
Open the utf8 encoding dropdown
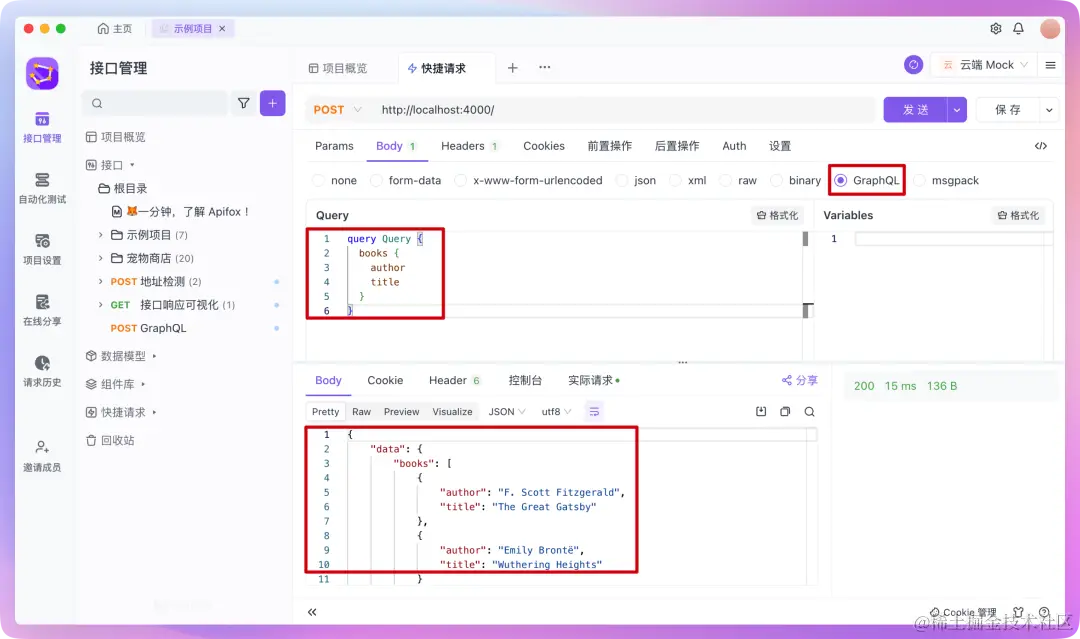tap(557, 412)
